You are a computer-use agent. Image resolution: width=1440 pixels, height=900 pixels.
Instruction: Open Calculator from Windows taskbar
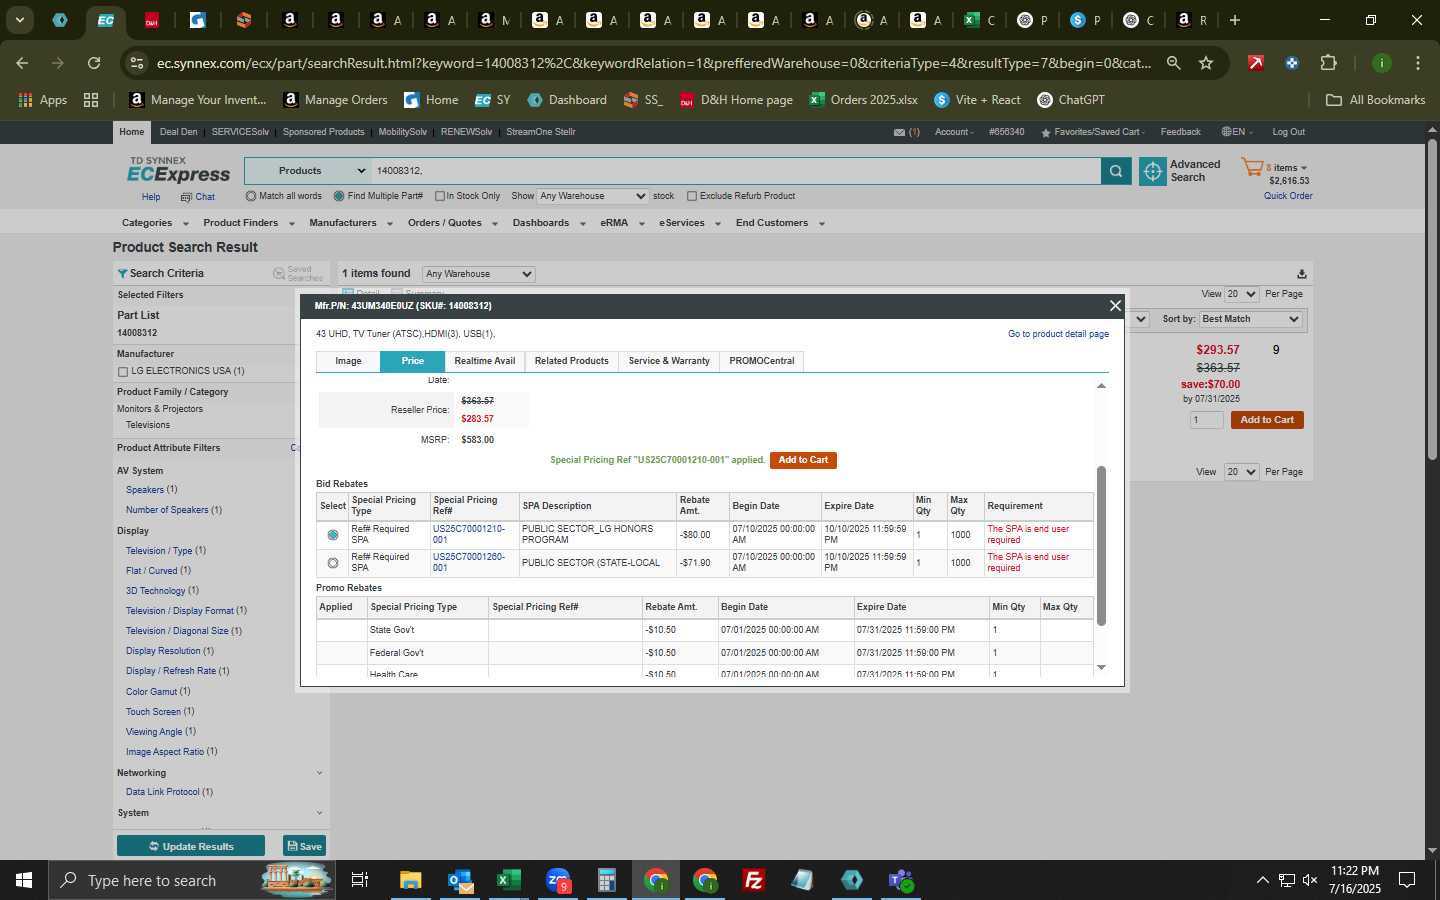tap(606, 880)
